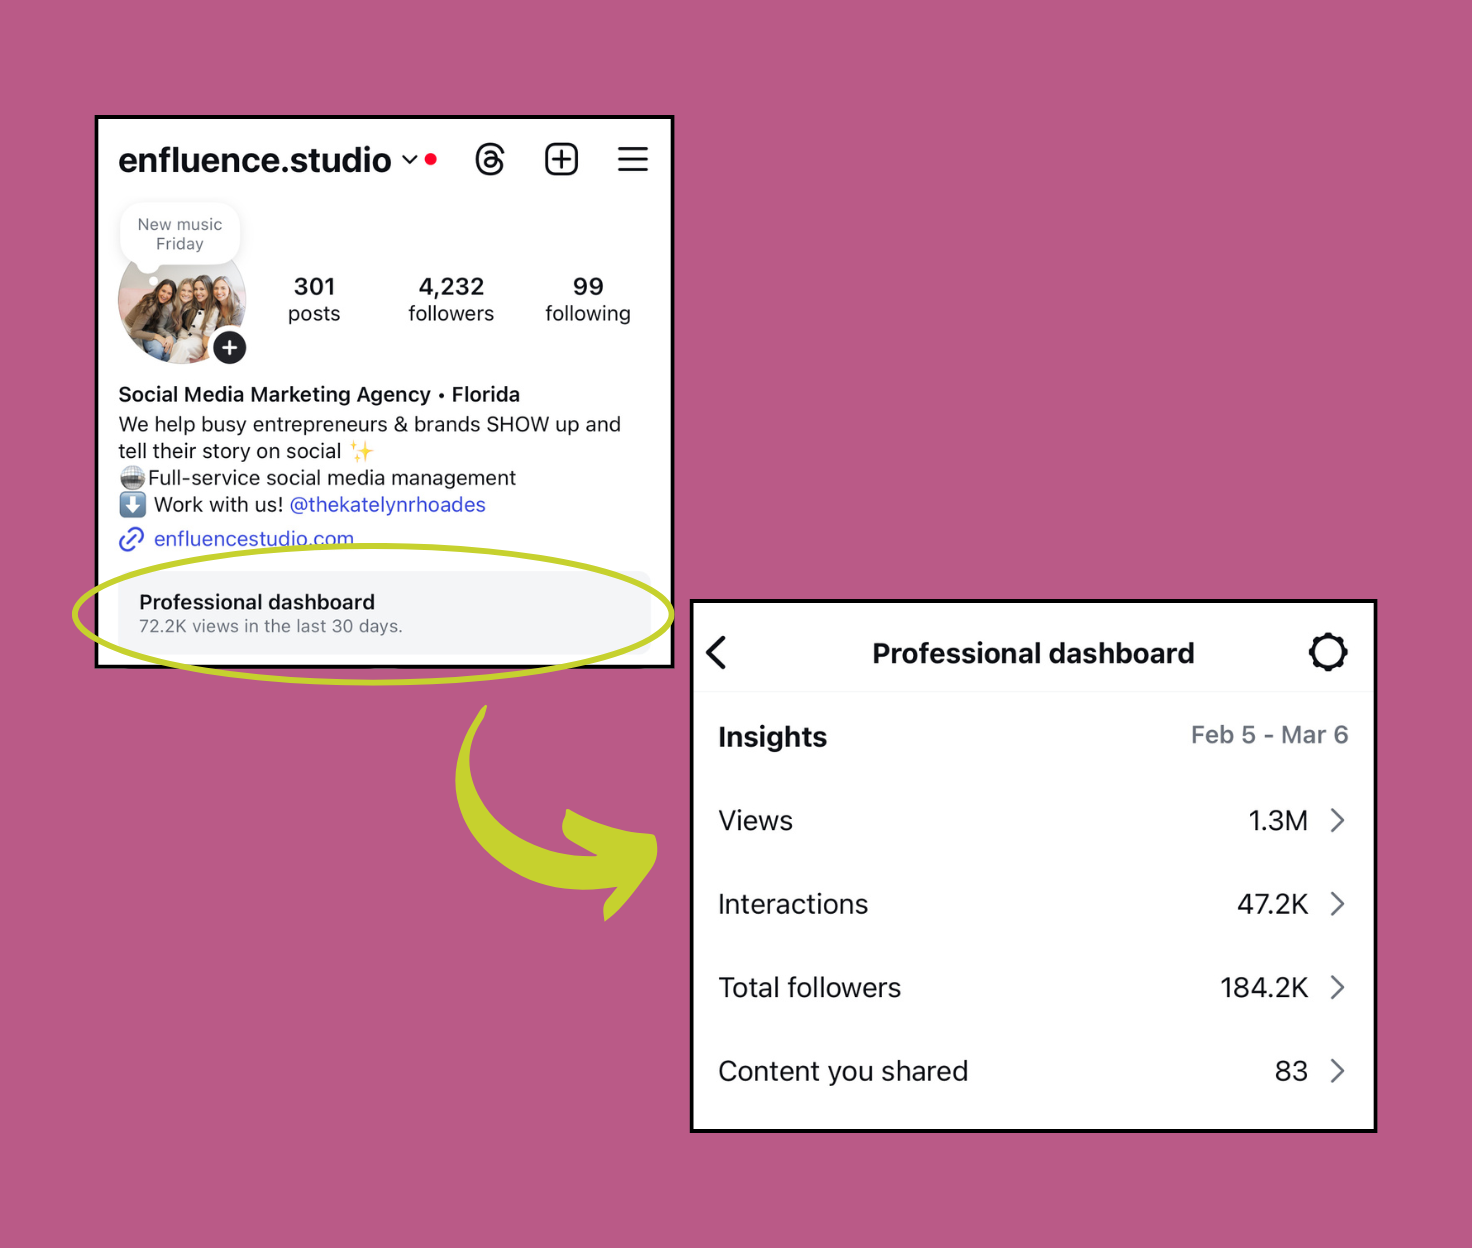Open the 99 following list
The image size is (1472, 1248).
(x=588, y=299)
